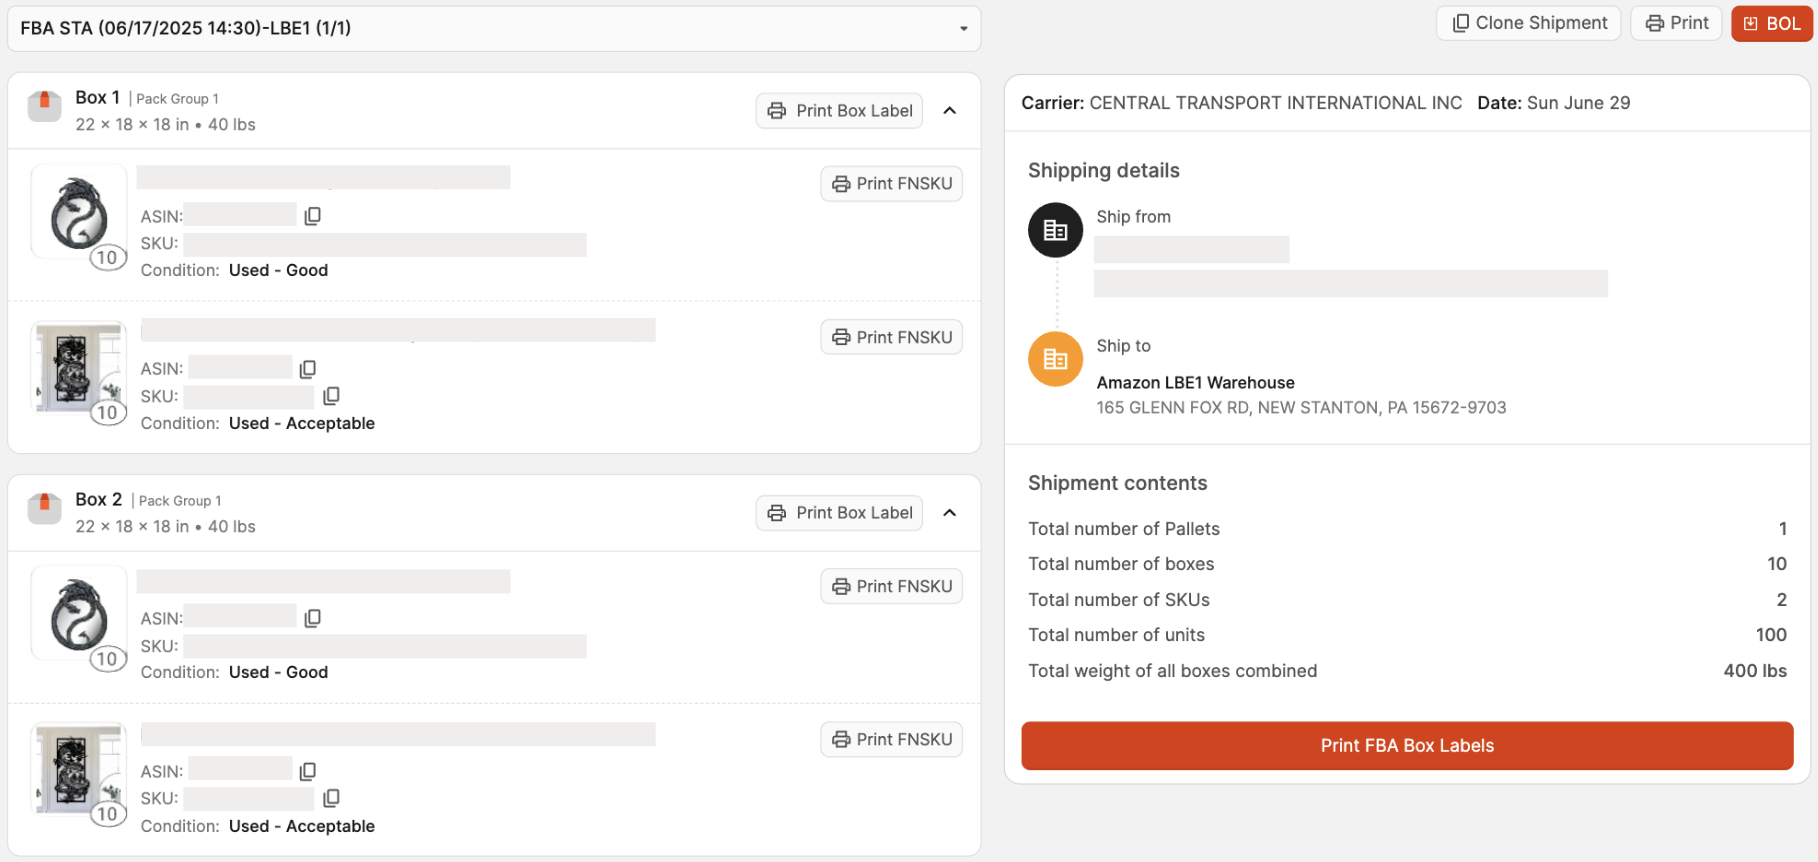Screen dimensions: 1818x862
Task: Click the Total number of boxes value 10
Action: (1776, 564)
